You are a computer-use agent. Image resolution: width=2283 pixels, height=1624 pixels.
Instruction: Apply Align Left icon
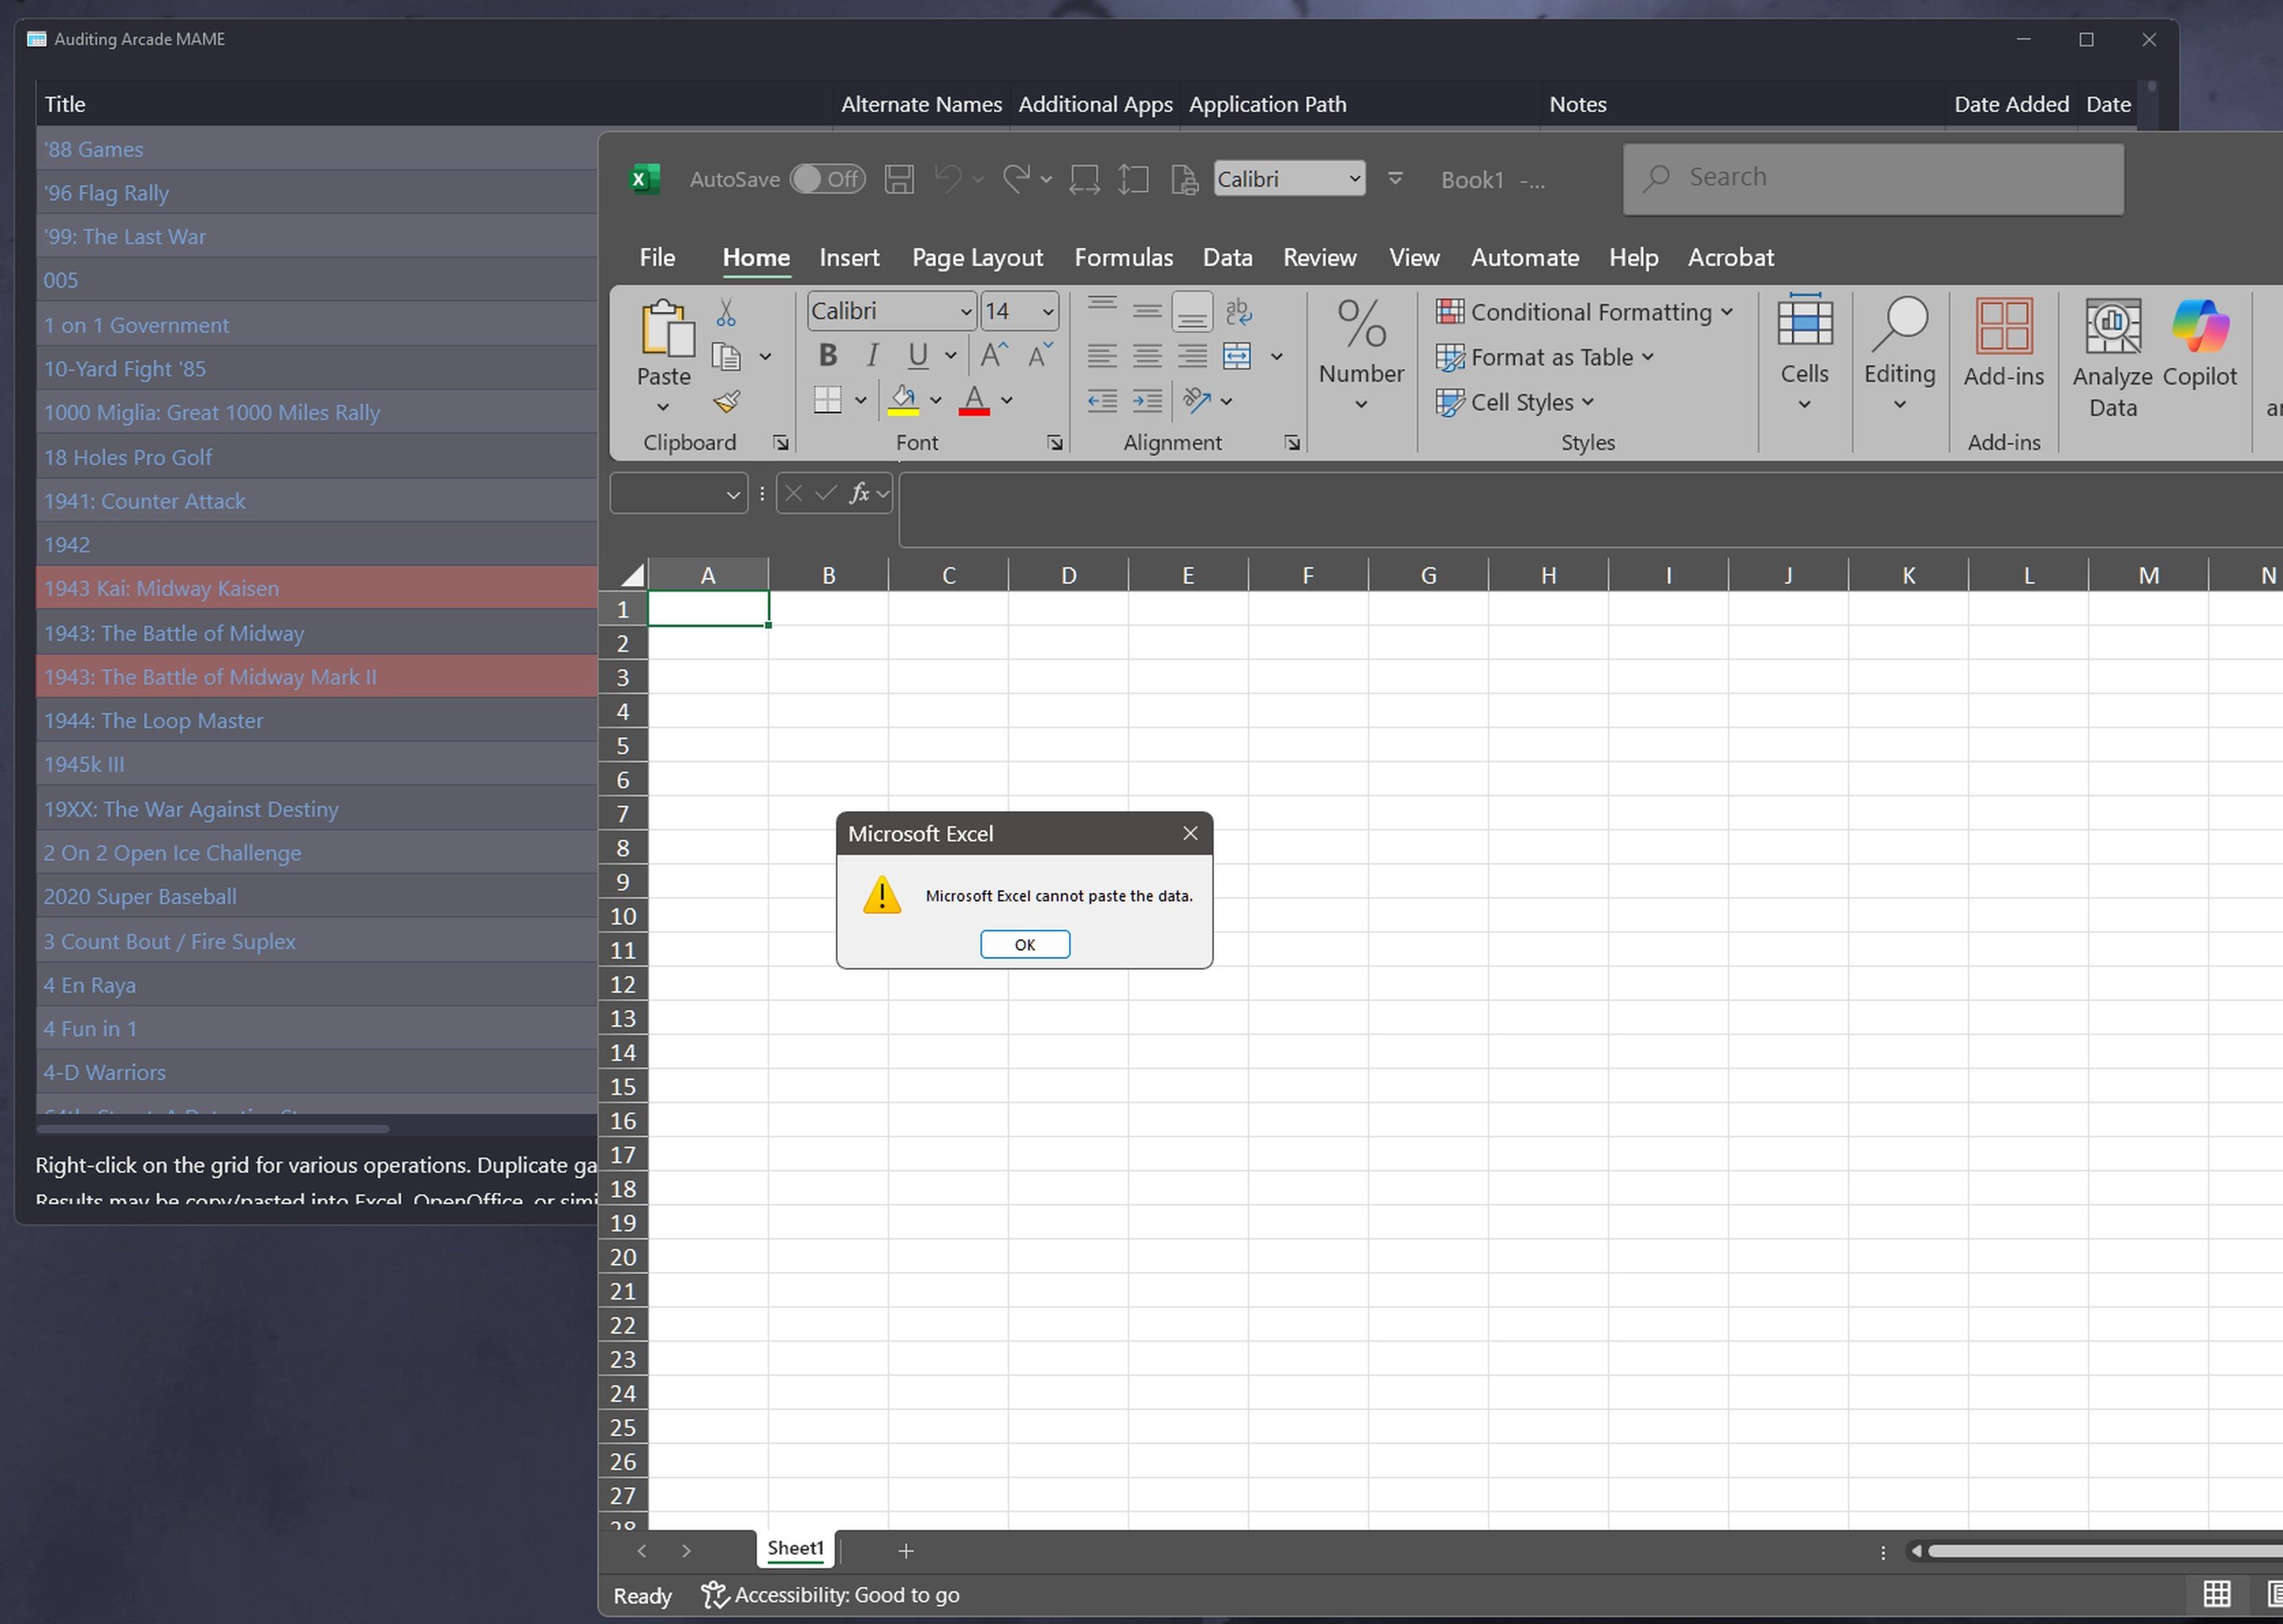1102,356
